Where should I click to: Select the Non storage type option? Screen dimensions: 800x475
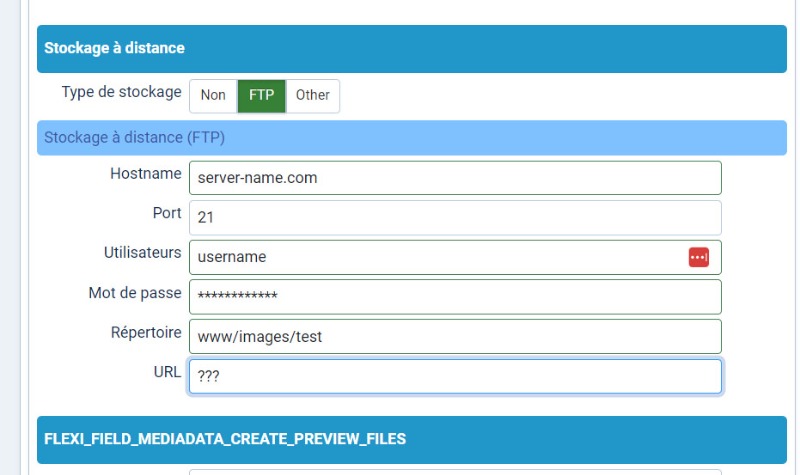click(x=213, y=95)
